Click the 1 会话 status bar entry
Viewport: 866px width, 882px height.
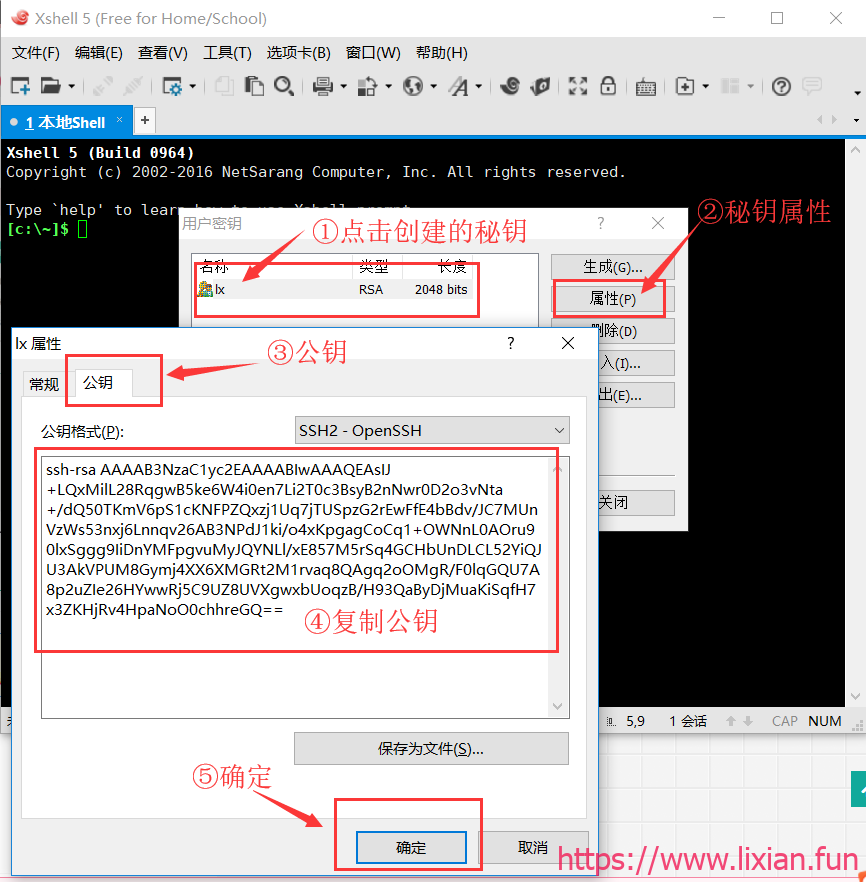click(688, 721)
